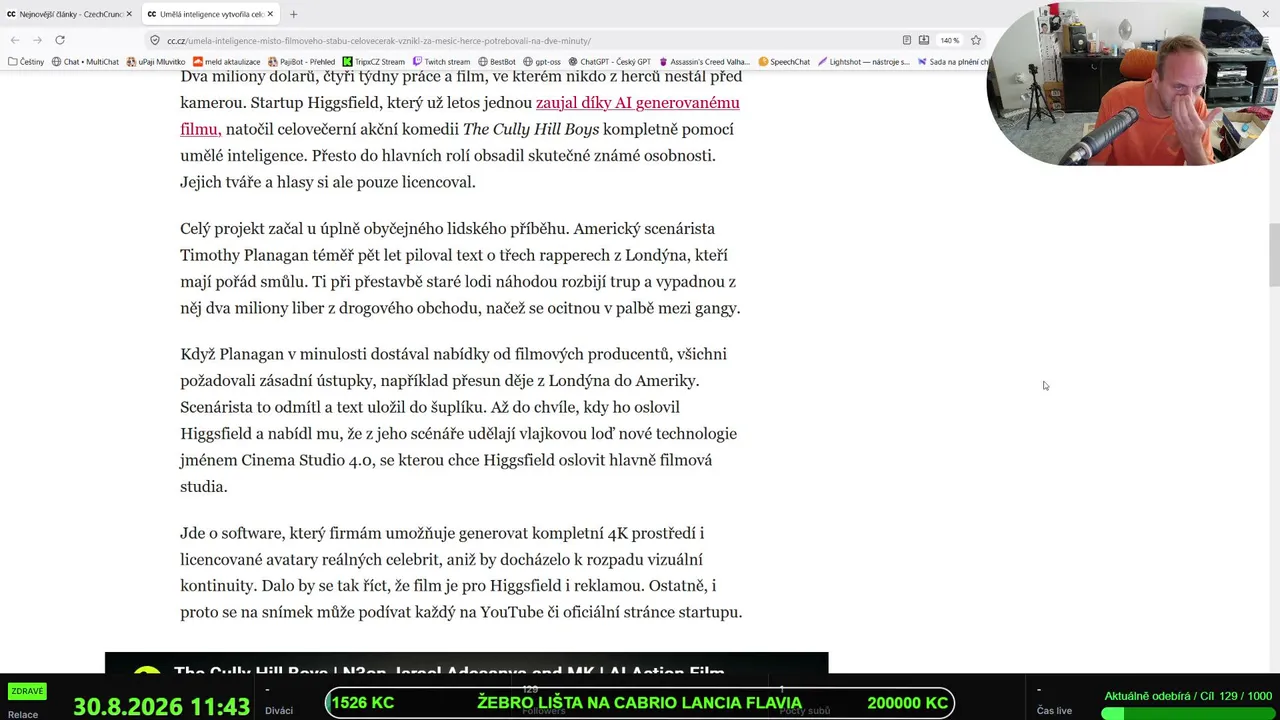This screenshot has height=720, width=1280.
Task: Click the save-to-pocket/download page icon in address bar
Action: click(x=924, y=40)
